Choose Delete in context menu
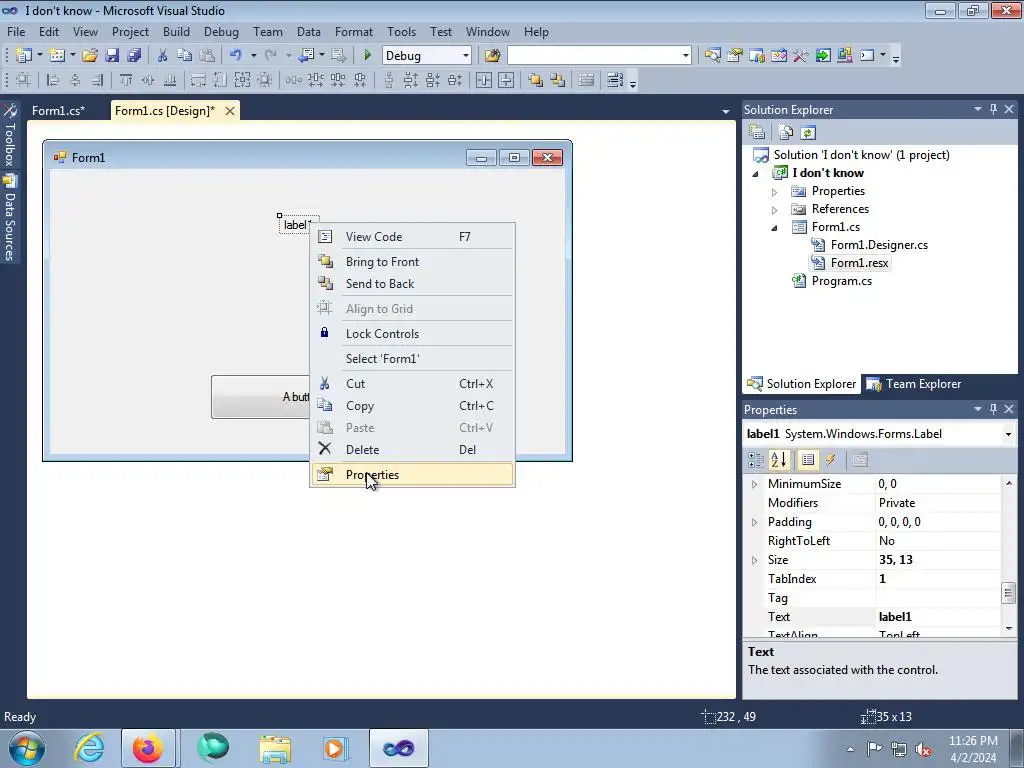1024x768 pixels. [412, 449]
